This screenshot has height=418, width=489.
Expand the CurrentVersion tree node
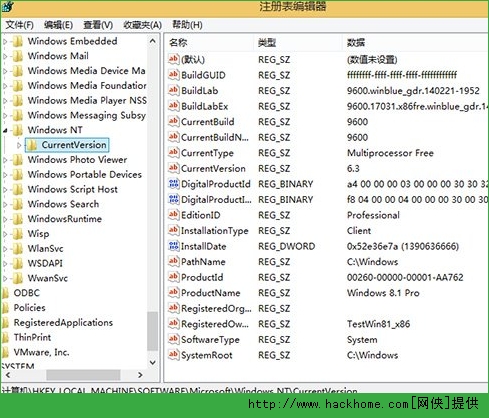19,145
